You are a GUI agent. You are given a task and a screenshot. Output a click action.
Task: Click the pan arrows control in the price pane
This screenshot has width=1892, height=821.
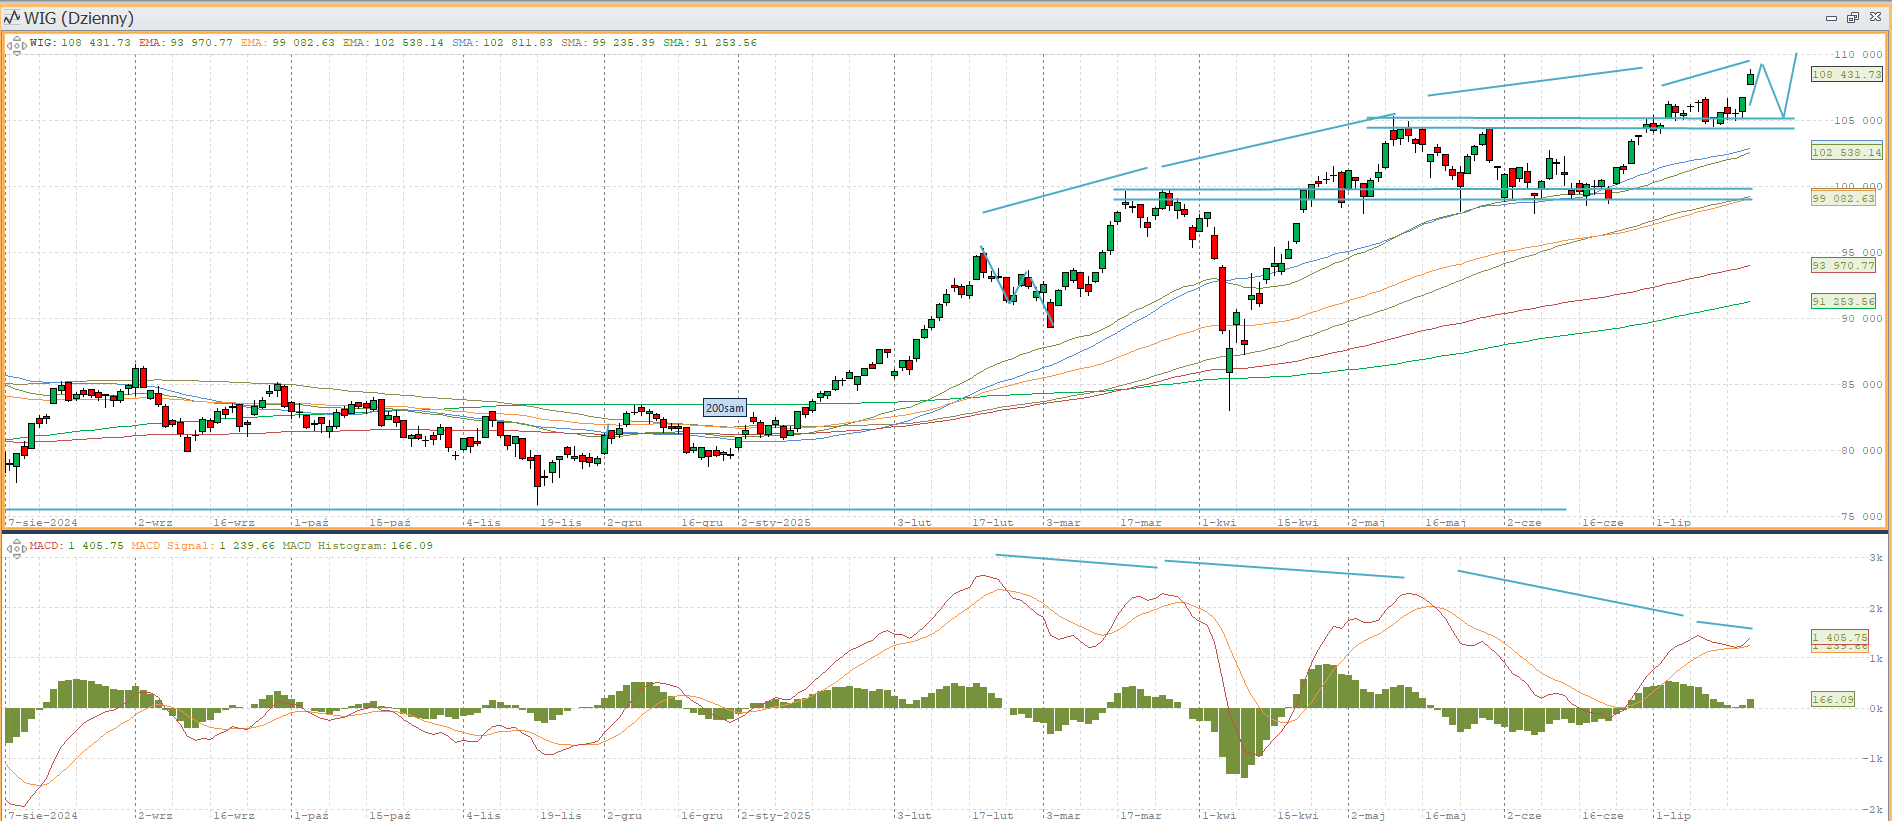16,45
